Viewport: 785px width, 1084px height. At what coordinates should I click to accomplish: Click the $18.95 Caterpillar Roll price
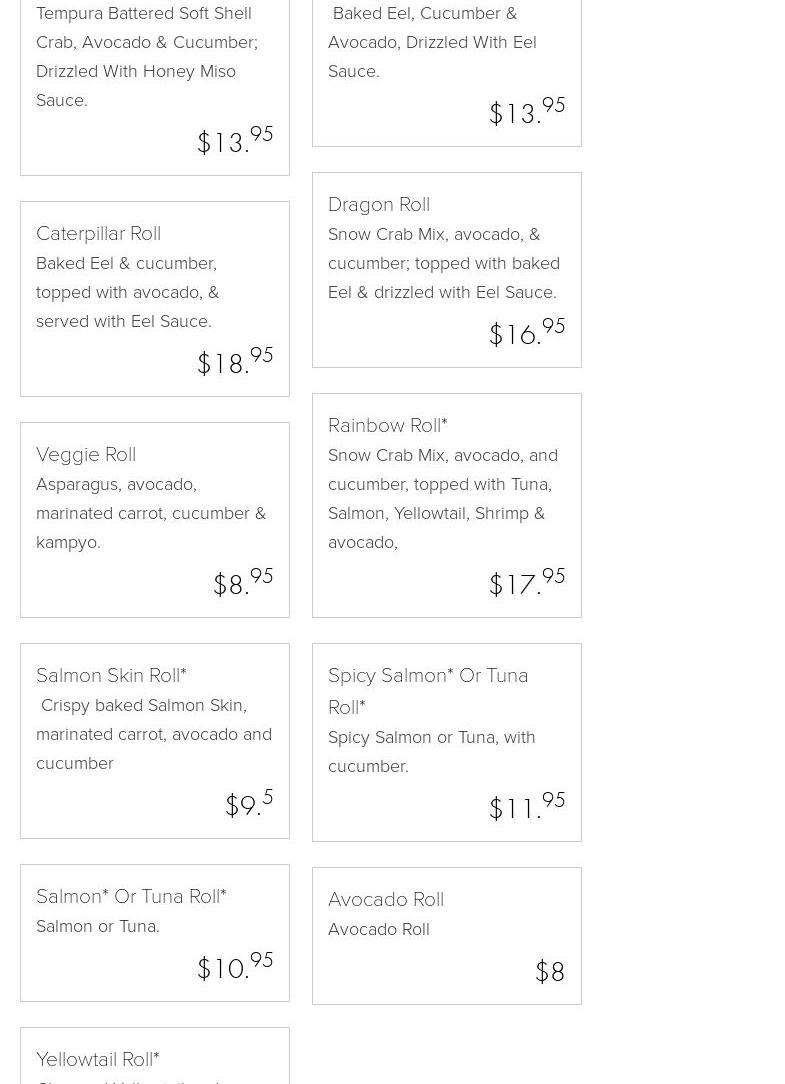click(235, 362)
